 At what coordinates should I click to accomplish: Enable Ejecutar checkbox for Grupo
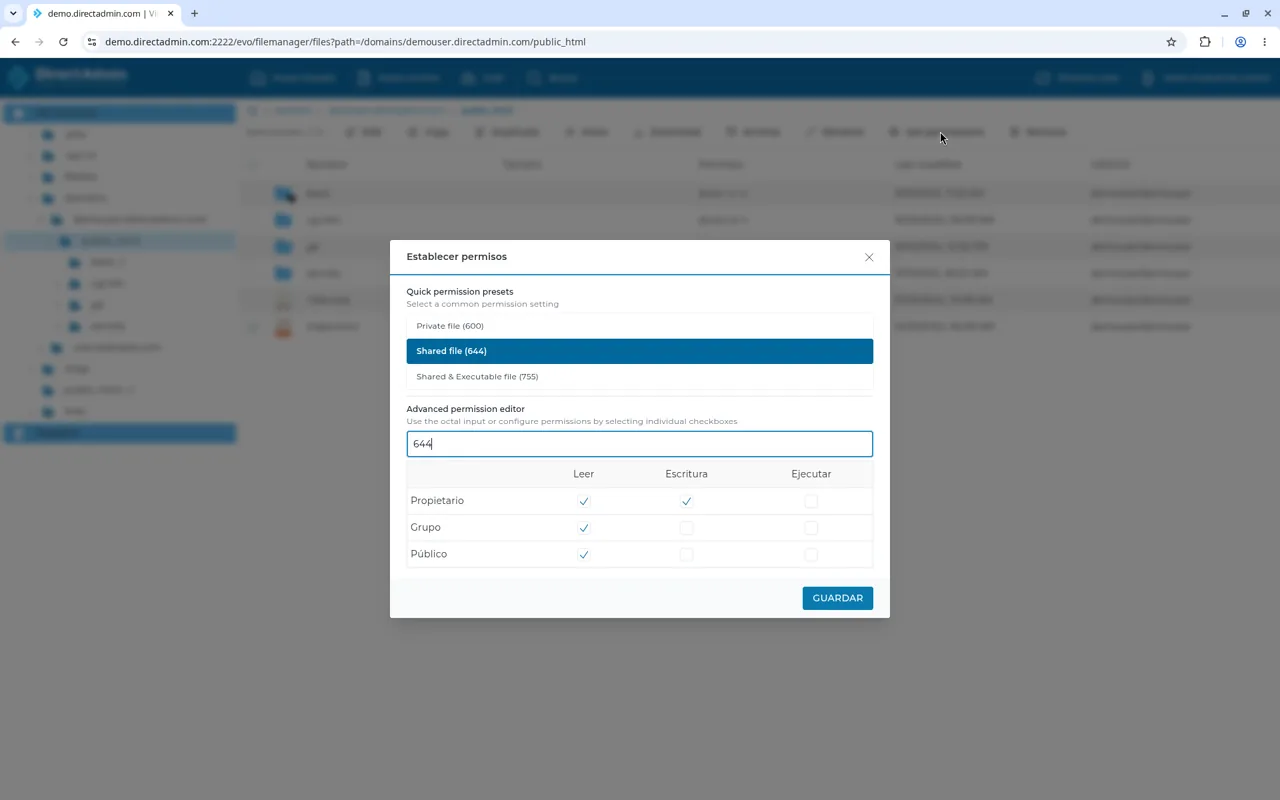click(811, 528)
